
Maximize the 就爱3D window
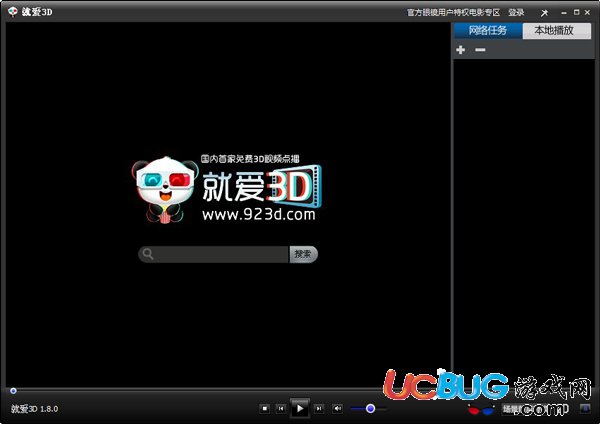576,13
